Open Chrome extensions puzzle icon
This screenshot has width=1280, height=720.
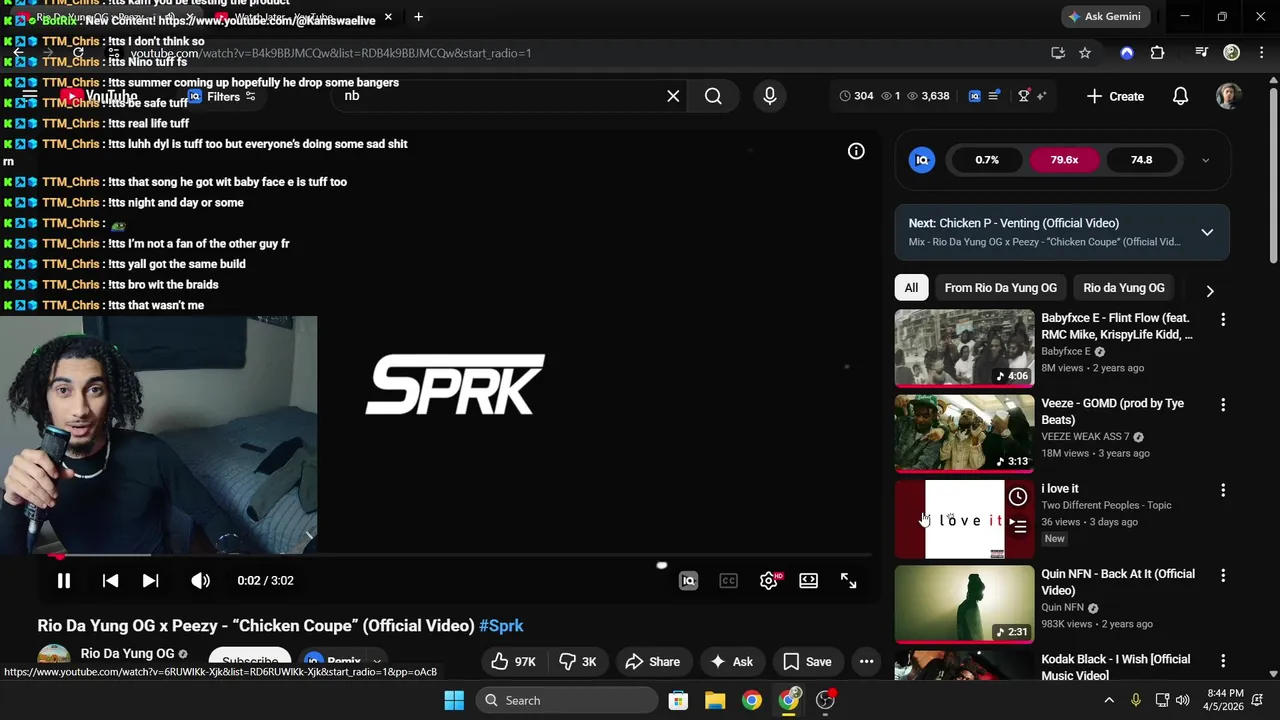[1157, 53]
